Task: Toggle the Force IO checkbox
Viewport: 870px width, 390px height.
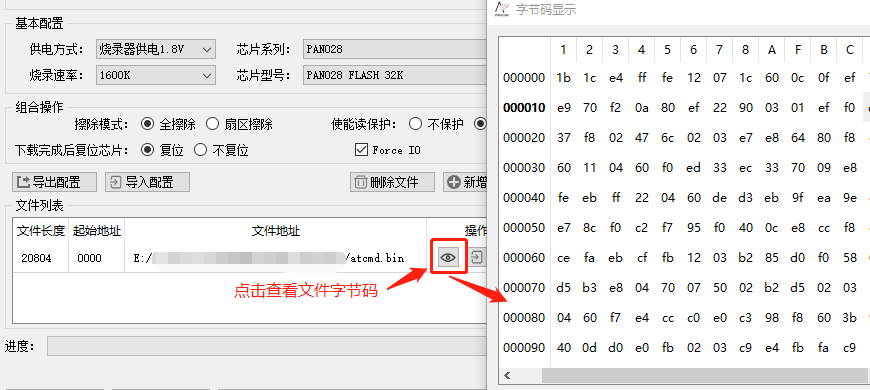Action: click(x=361, y=150)
